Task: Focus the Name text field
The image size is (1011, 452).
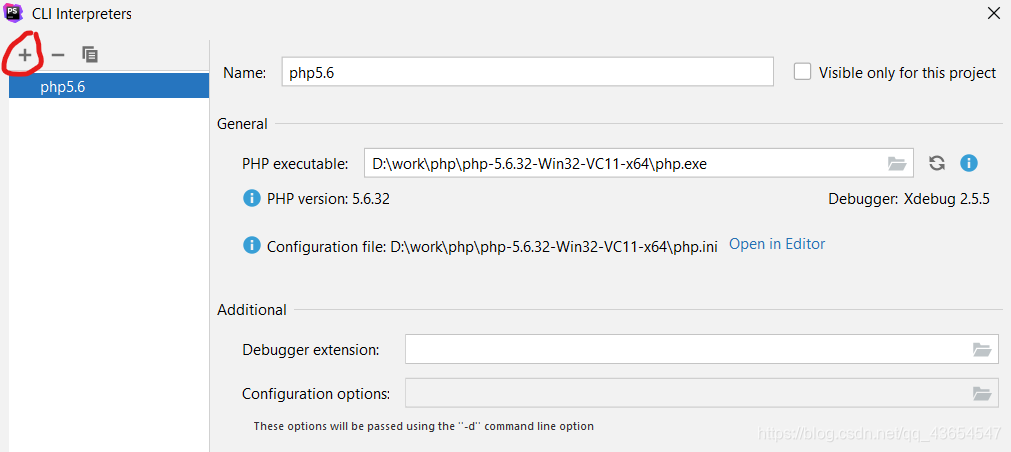Action: click(527, 72)
